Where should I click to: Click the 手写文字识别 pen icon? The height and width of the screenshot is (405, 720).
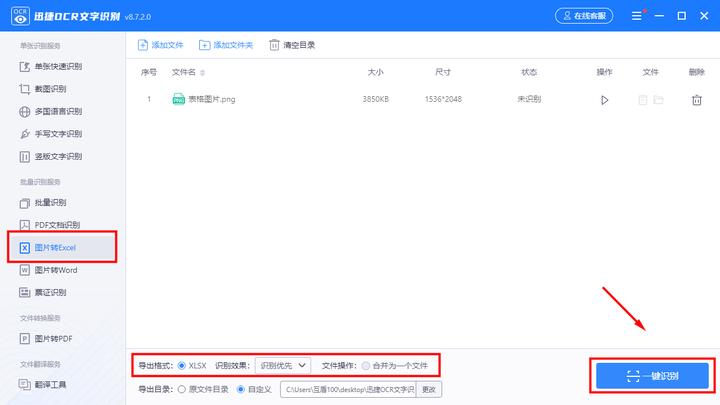pyautogui.click(x=25, y=134)
